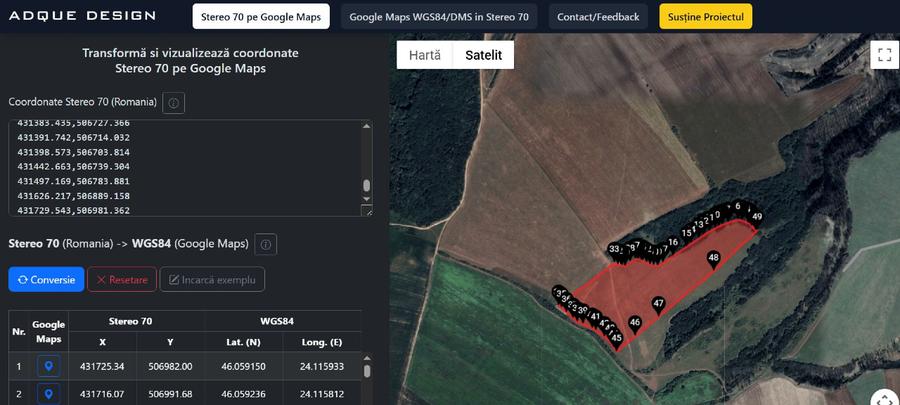Viewport: 900px width, 405px height.
Task: Open the Contact/Feedback page
Action: click(x=598, y=17)
